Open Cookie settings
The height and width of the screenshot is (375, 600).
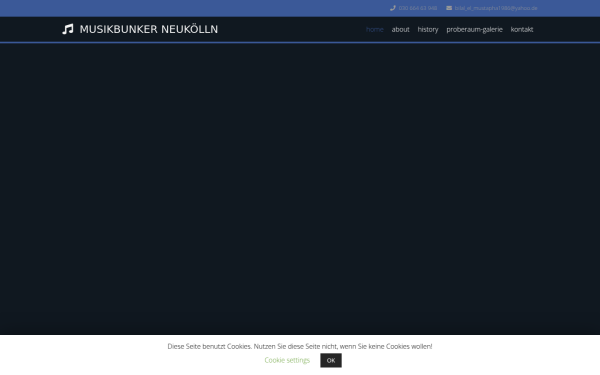tap(287, 360)
